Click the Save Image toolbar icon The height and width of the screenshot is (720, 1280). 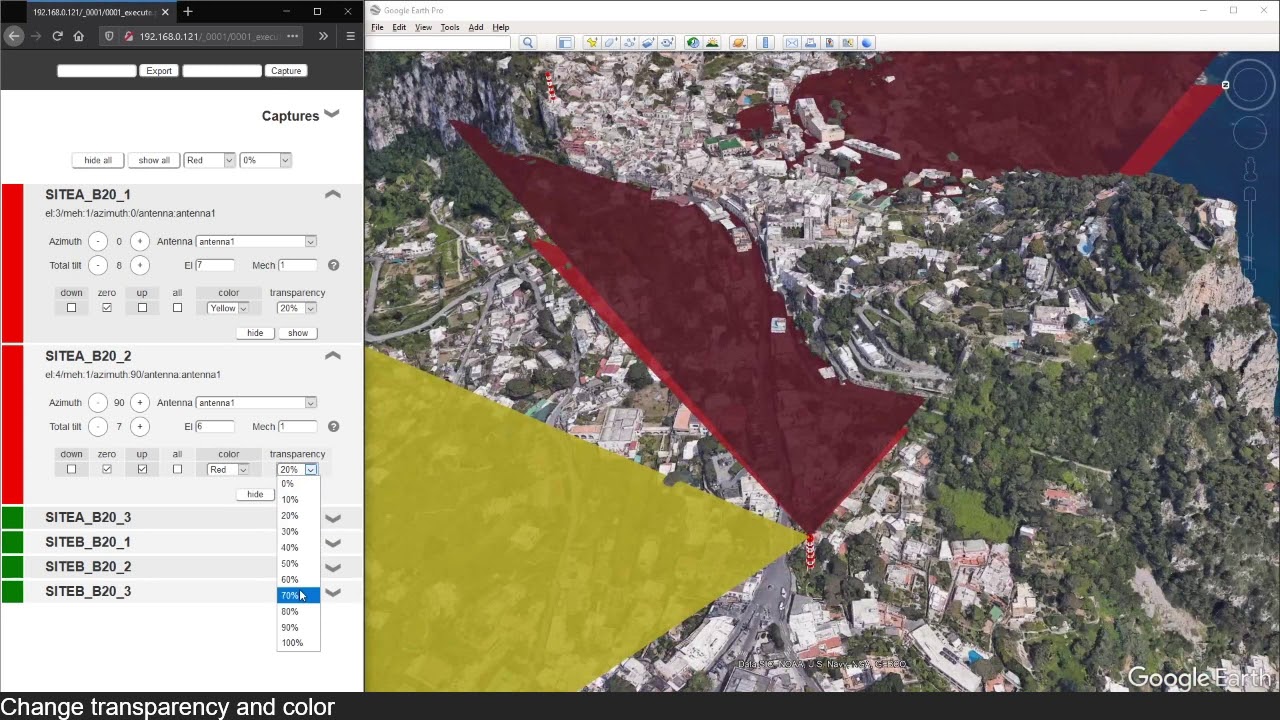pos(830,42)
